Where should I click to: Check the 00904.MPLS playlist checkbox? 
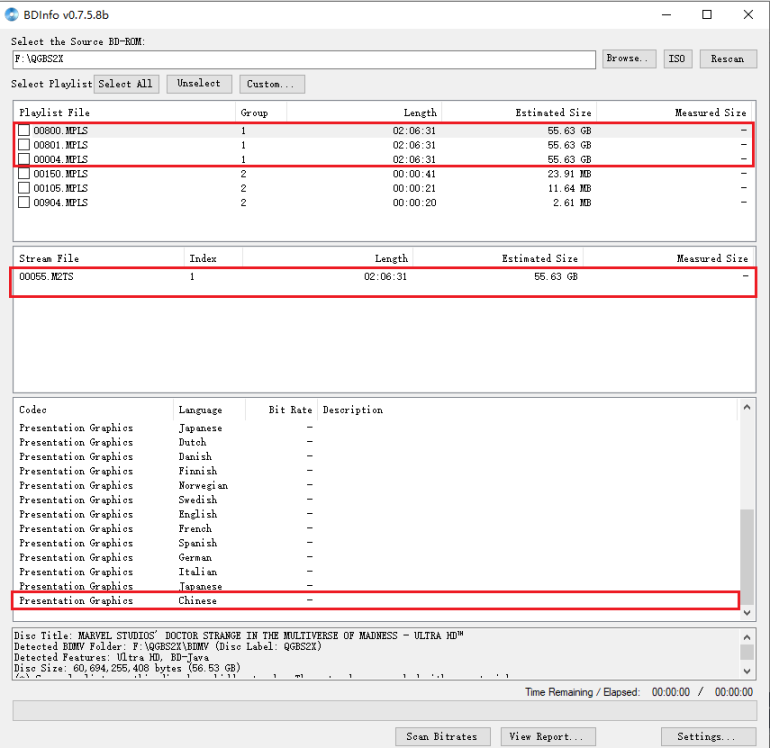(24, 202)
